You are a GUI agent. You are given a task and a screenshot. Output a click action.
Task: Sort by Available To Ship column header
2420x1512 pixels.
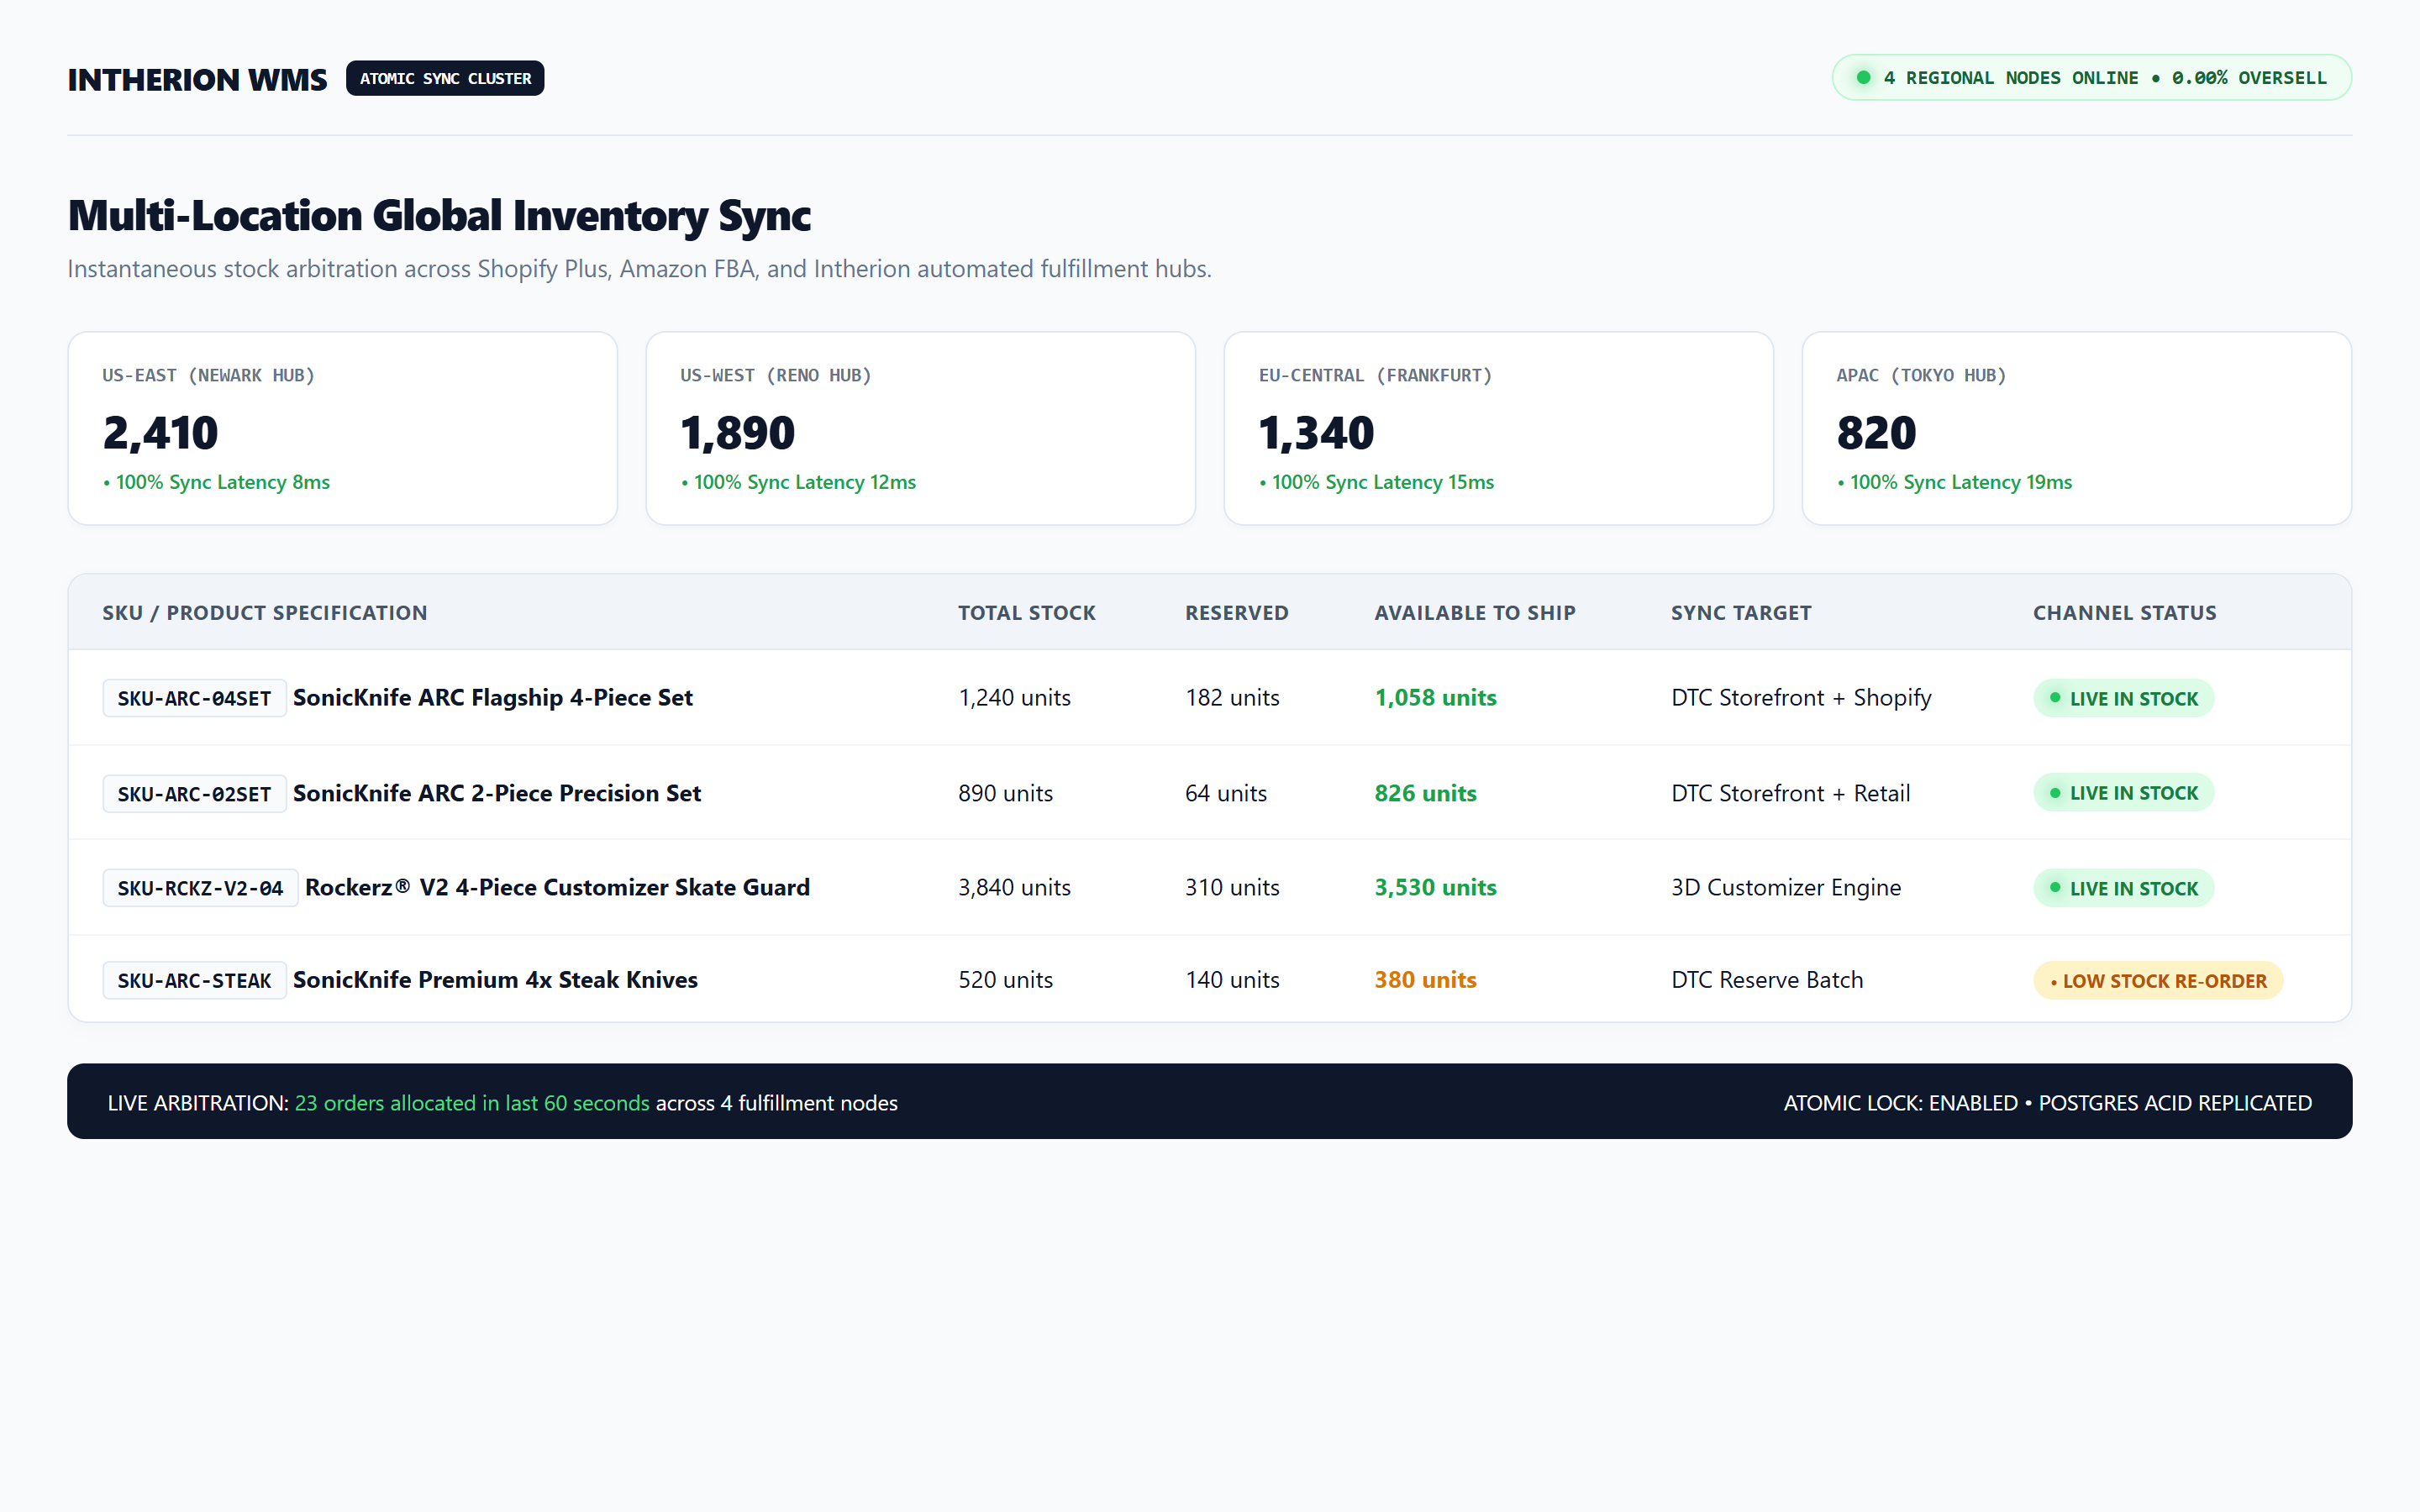pos(1475,613)
